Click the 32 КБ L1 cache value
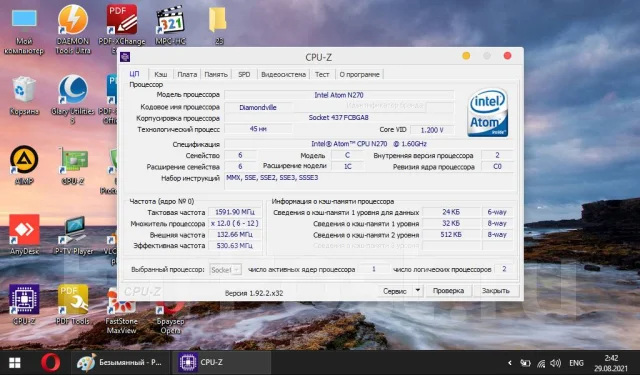Image resolution: width=640 pixels, height=375 pixels. pyautogui.click(x=451, y=223)
